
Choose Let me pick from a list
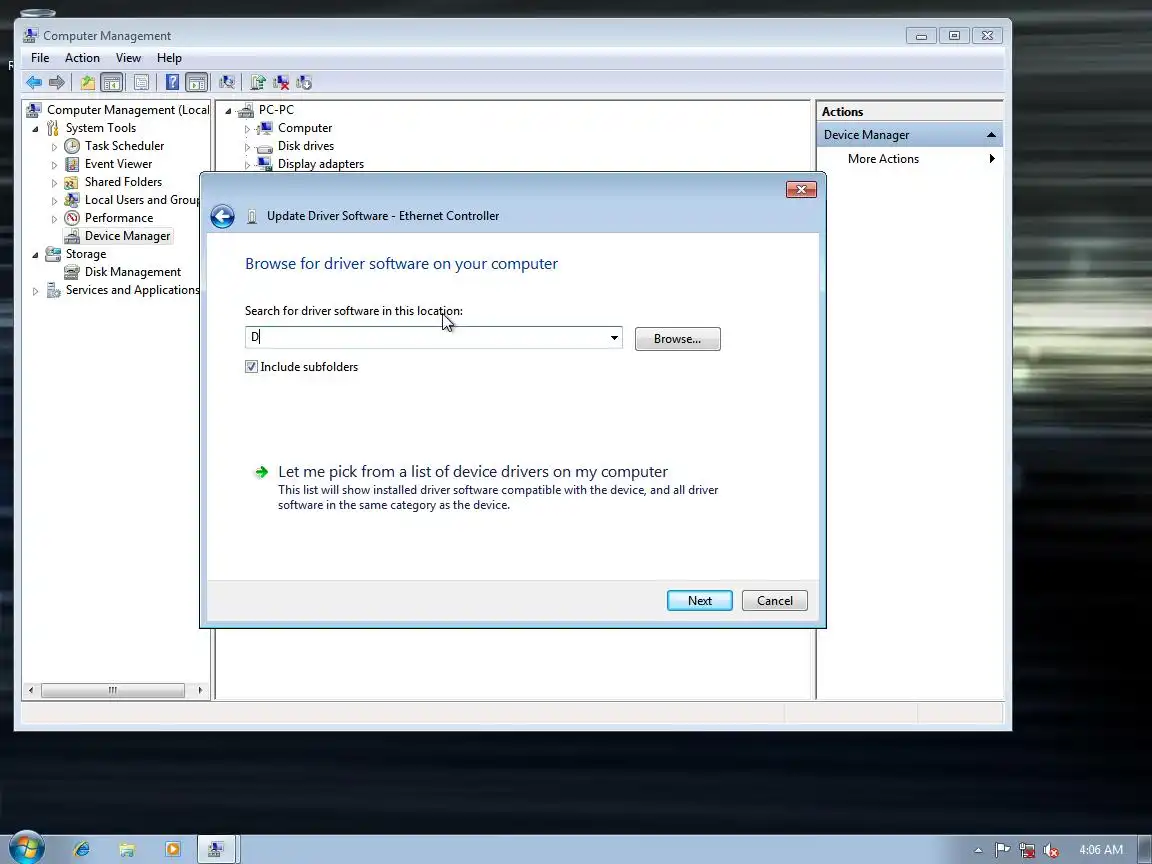click(x=472, y=472)
